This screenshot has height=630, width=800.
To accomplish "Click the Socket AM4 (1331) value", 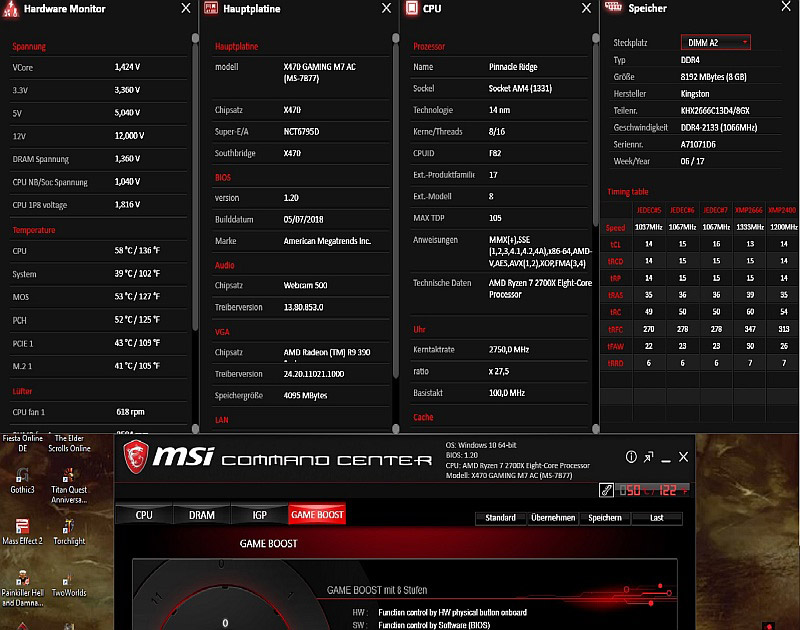I will pos(520,88).
